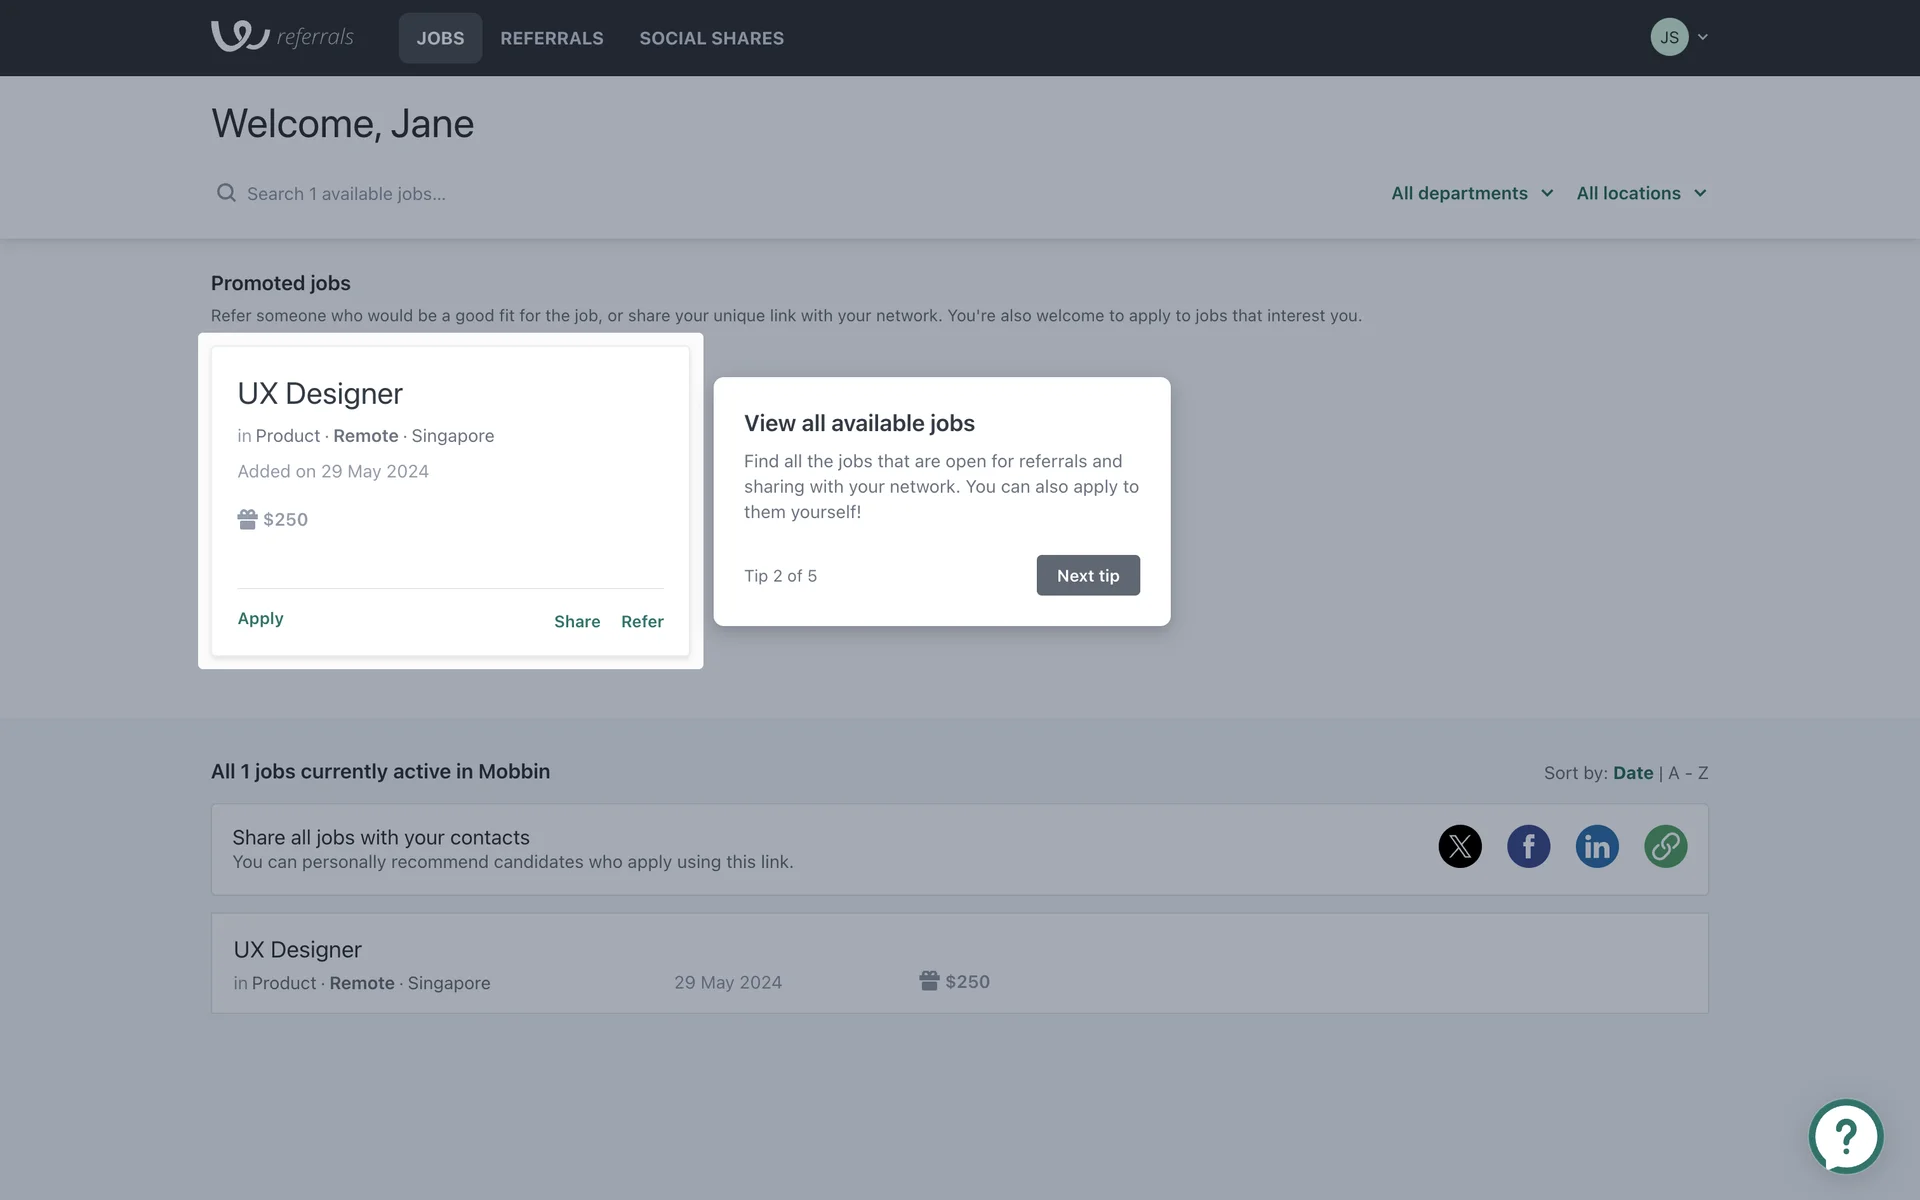Sort the jobs list A - Z
The width and height of the screenshot is (1920, 1200).
pos(1688,773)
